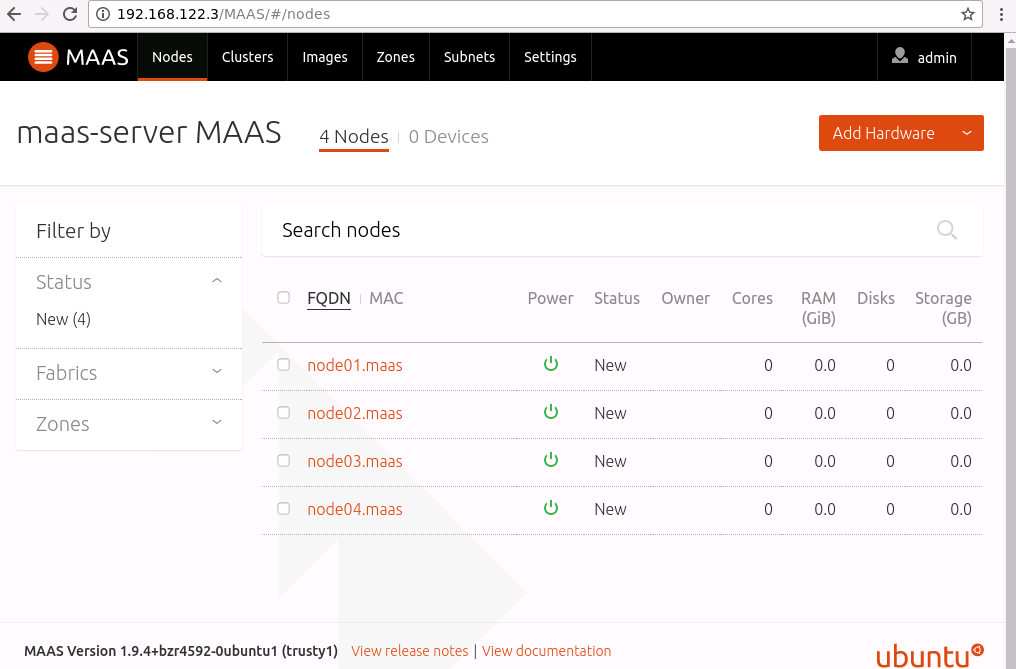Check the node04.maas checkbox

pyautogui.click(x=283, y=508)
